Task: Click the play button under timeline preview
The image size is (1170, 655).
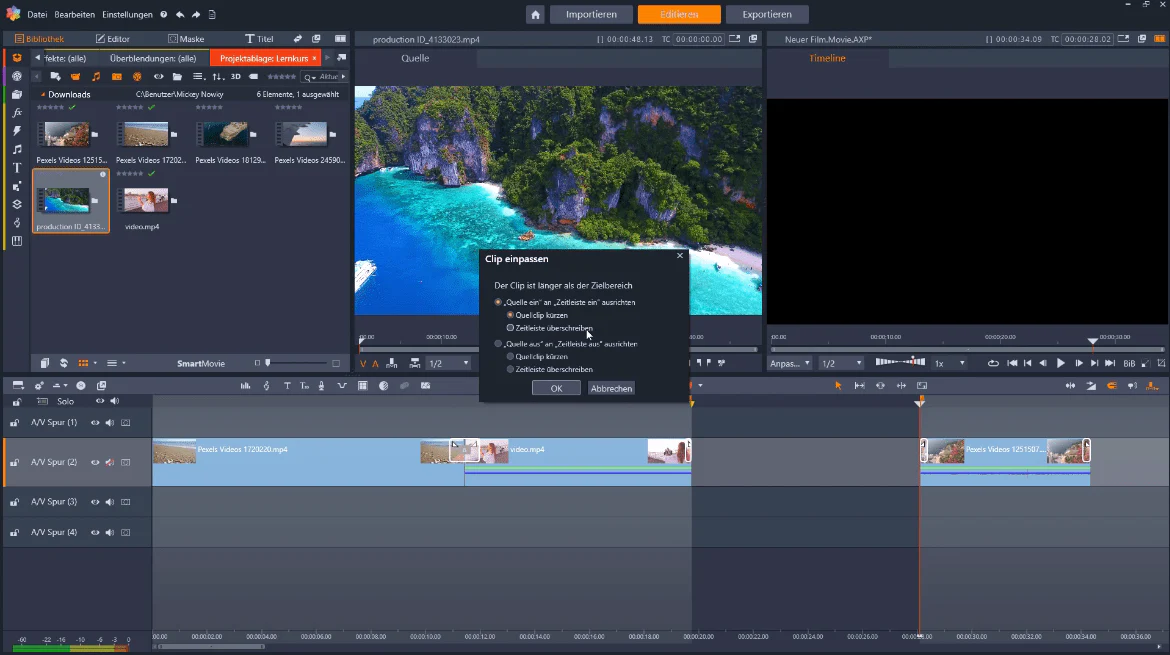Action: coord(1060,363)
